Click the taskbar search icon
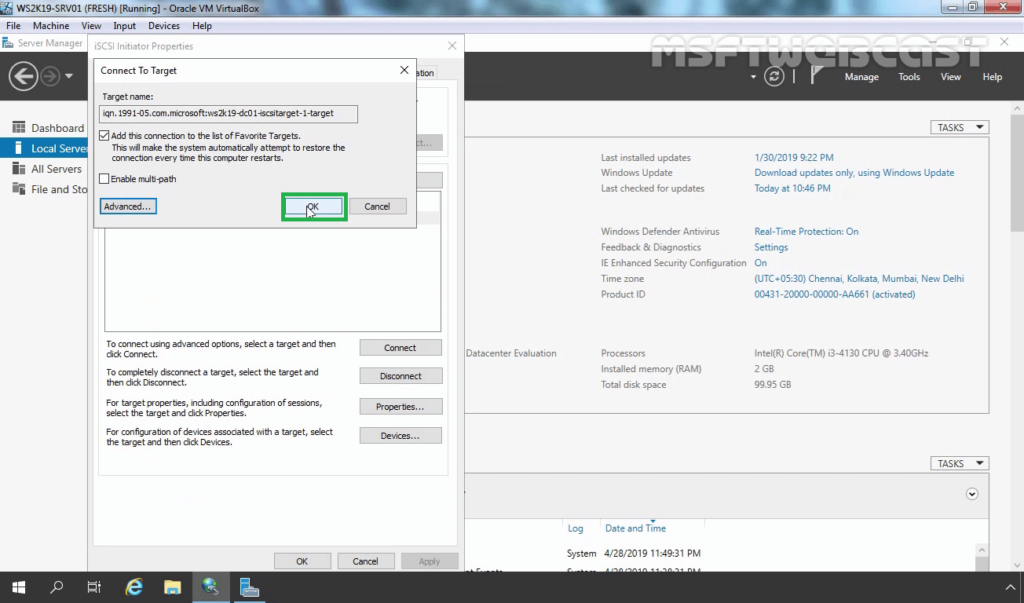This screenshot has width=1024, height=603. coord(57,587)
